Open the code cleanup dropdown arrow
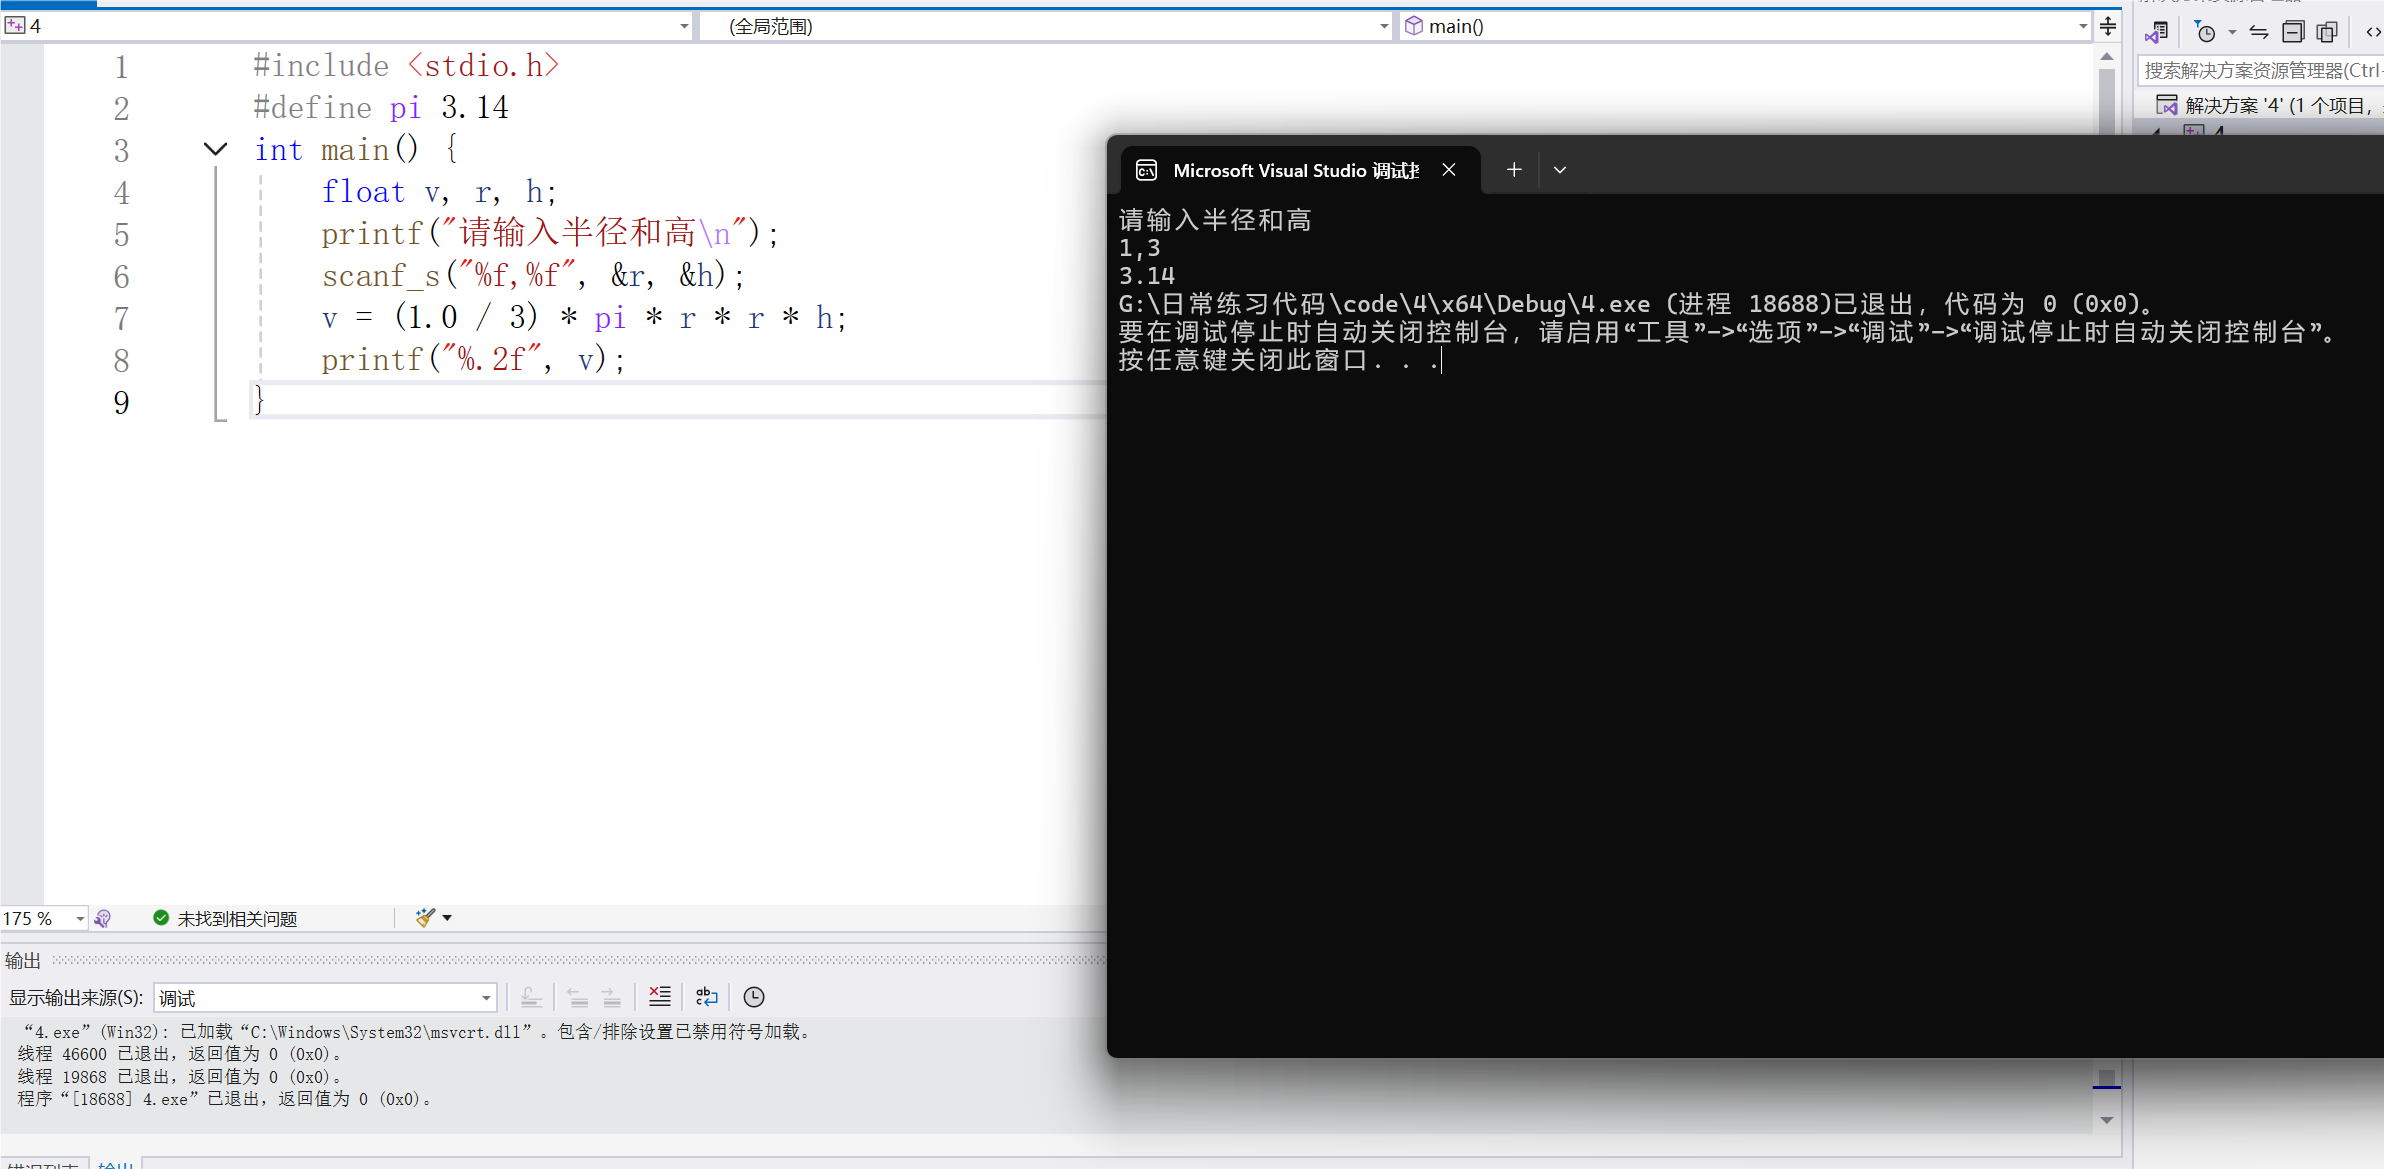This screenshot has width=2384, height=1169. tap(447, 917)
